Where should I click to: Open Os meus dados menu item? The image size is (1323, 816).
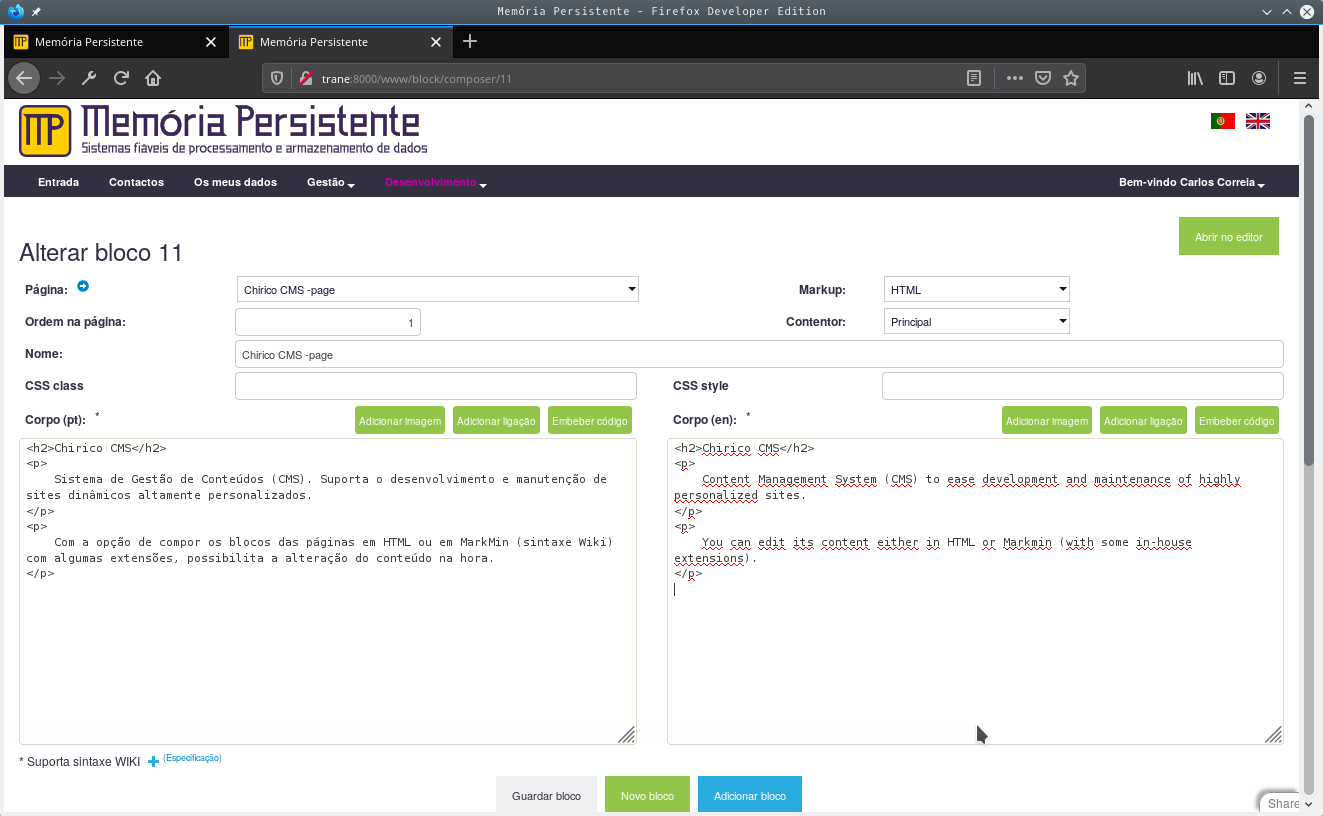(235, 182)
